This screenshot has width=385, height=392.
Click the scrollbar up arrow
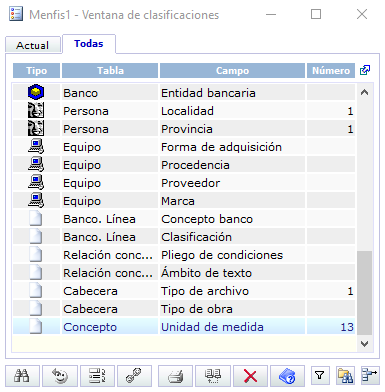pos(364,93)
